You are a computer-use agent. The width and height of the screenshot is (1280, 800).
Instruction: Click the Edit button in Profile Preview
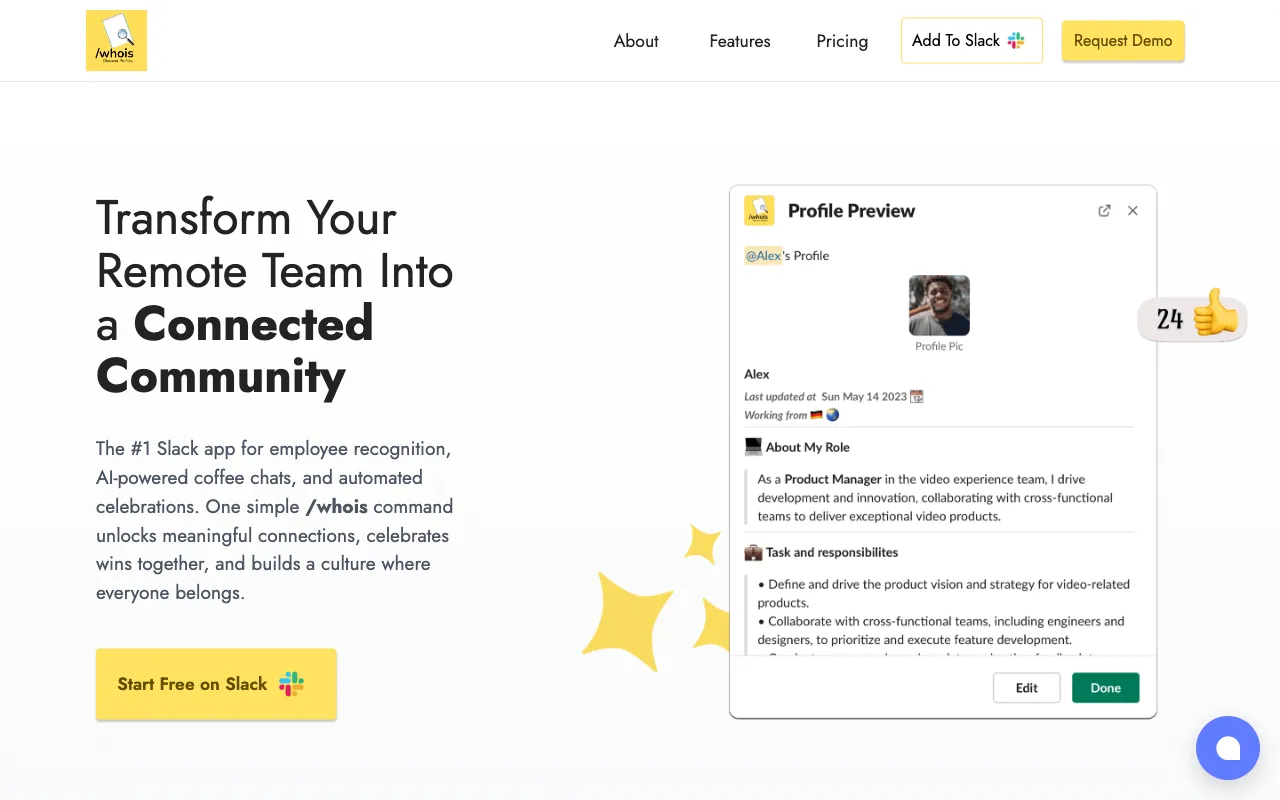[x=1026, y=688]
